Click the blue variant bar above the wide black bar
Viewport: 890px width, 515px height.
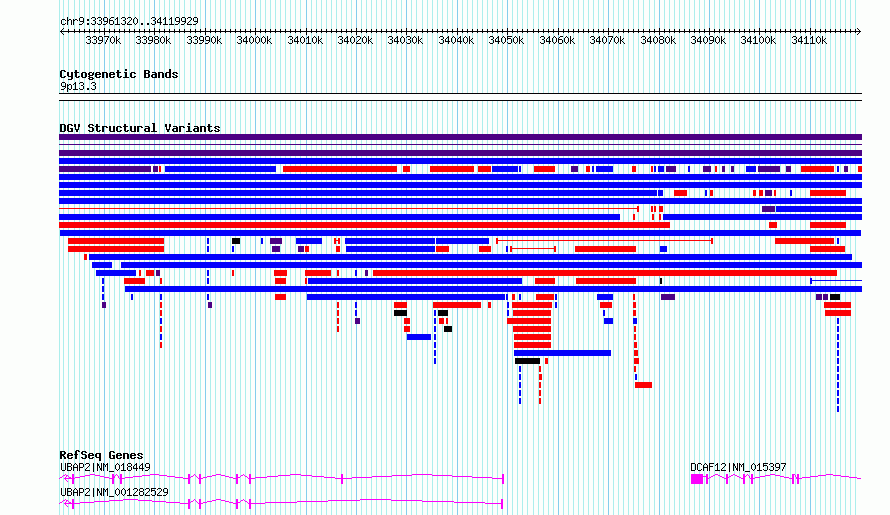tap(562, 353)
